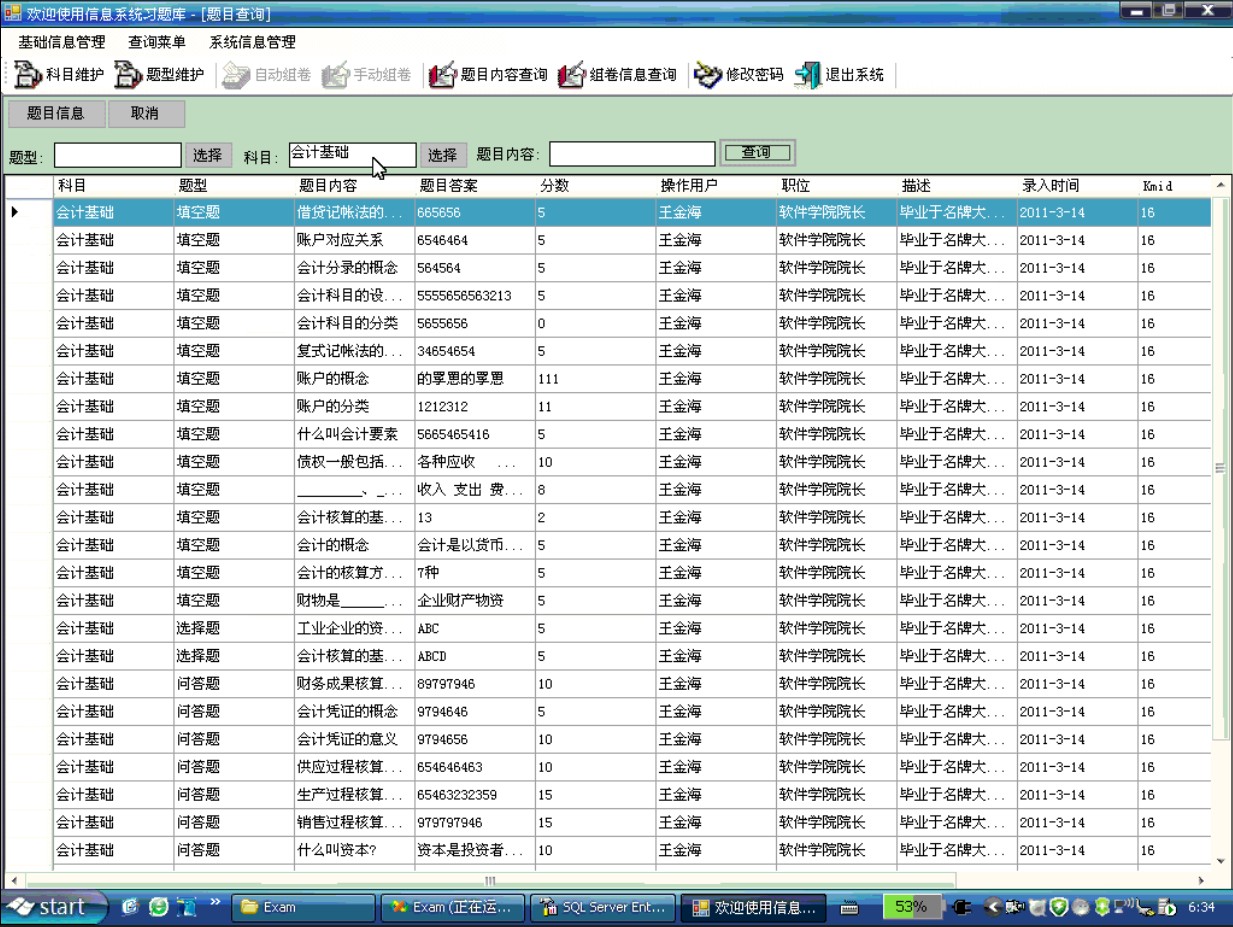1233x927 pixels.
Task: Select the answer cell 5555656563213
Action: tap(474, 296)
